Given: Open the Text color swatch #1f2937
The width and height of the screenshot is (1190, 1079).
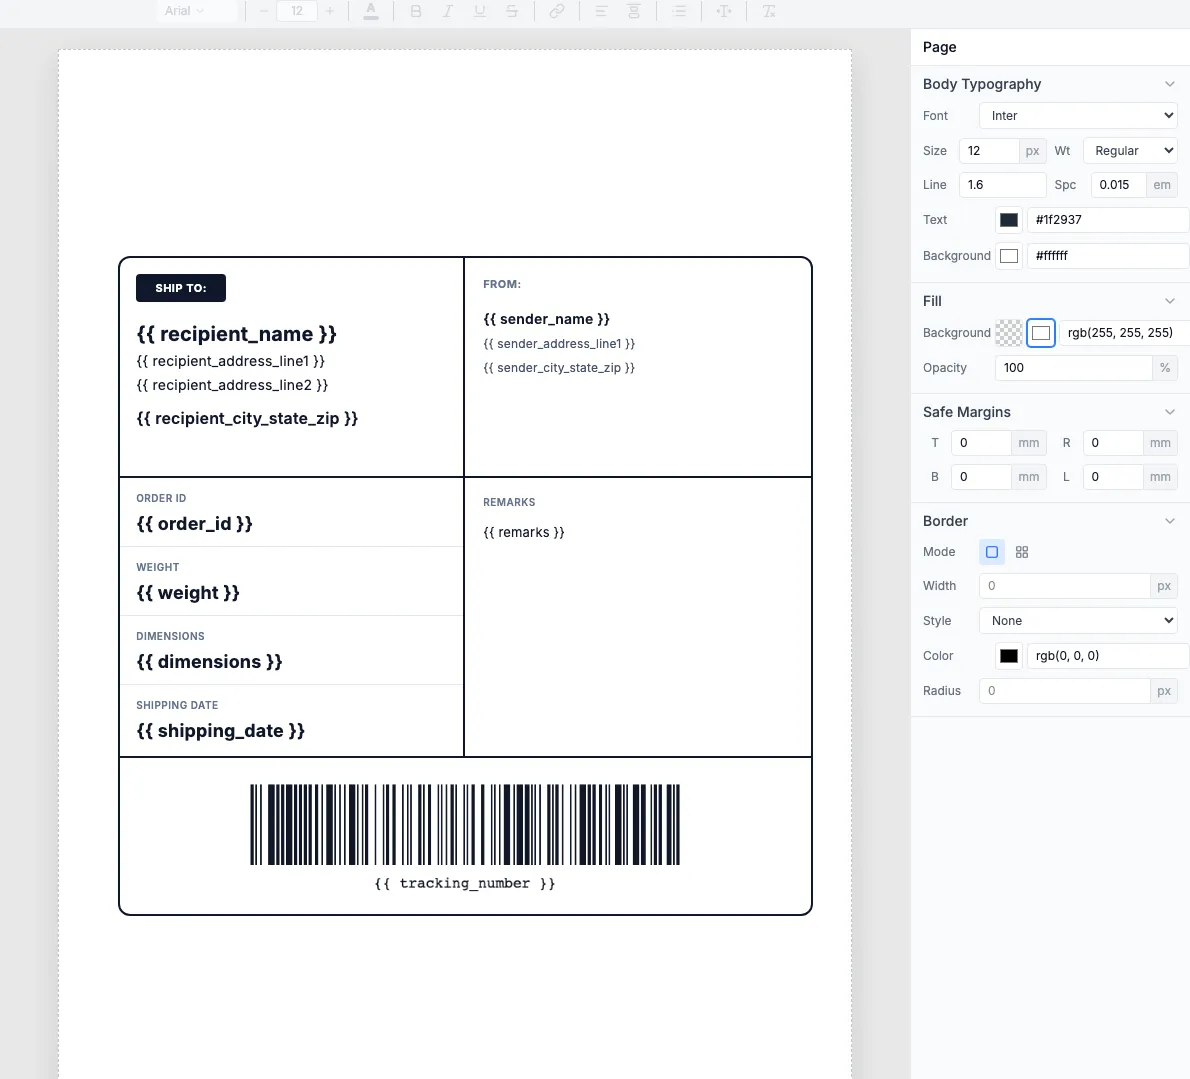Looking at the screenshot, I should tap(1009, 219).
